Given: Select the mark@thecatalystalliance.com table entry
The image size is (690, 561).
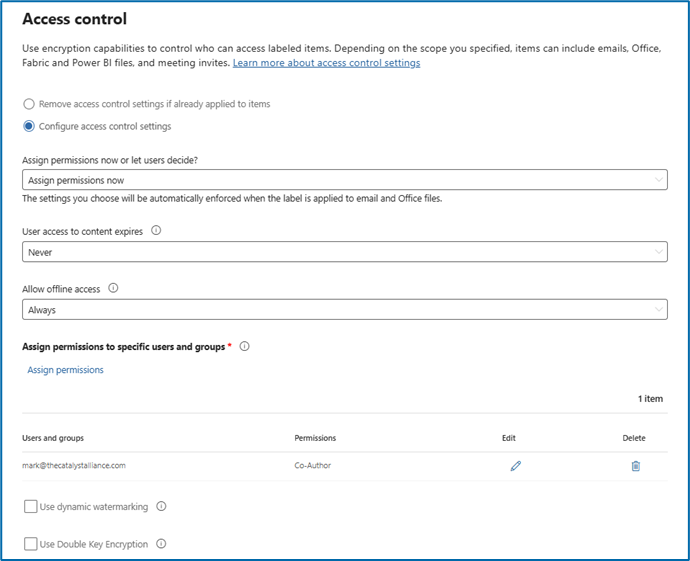Looking at the screenshot, I should point(74,465).
